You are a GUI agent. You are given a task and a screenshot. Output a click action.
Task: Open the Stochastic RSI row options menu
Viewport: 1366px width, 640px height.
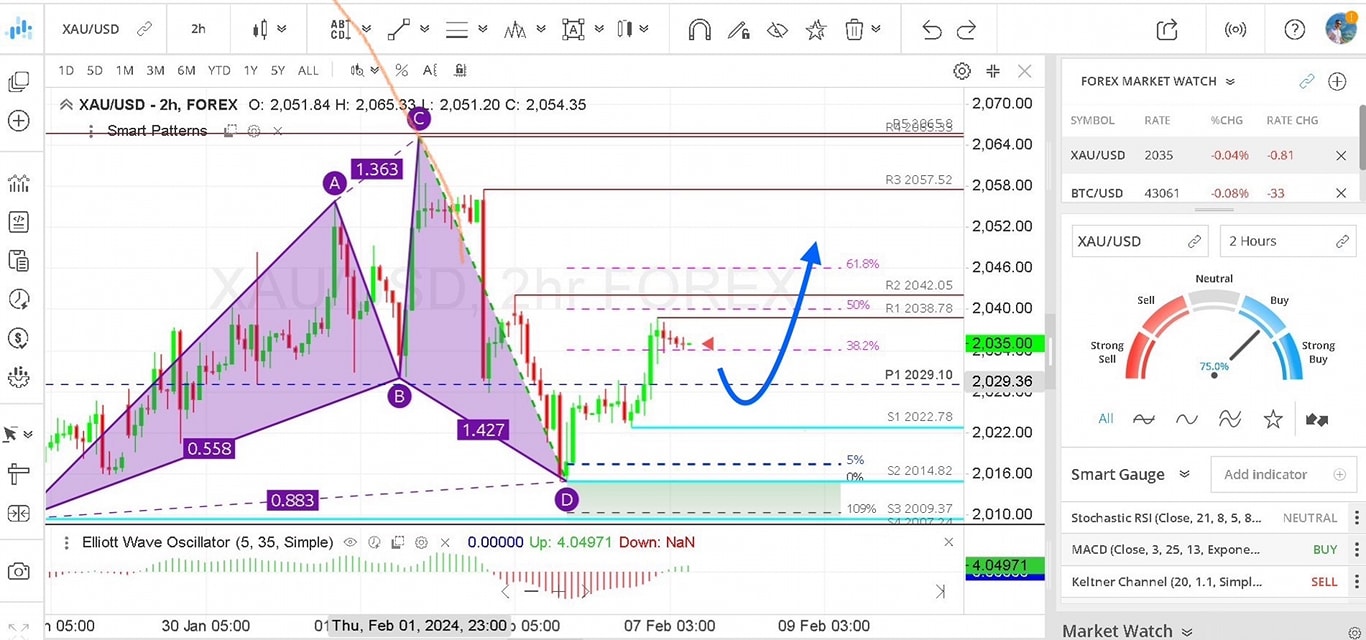coord(1357,518)
